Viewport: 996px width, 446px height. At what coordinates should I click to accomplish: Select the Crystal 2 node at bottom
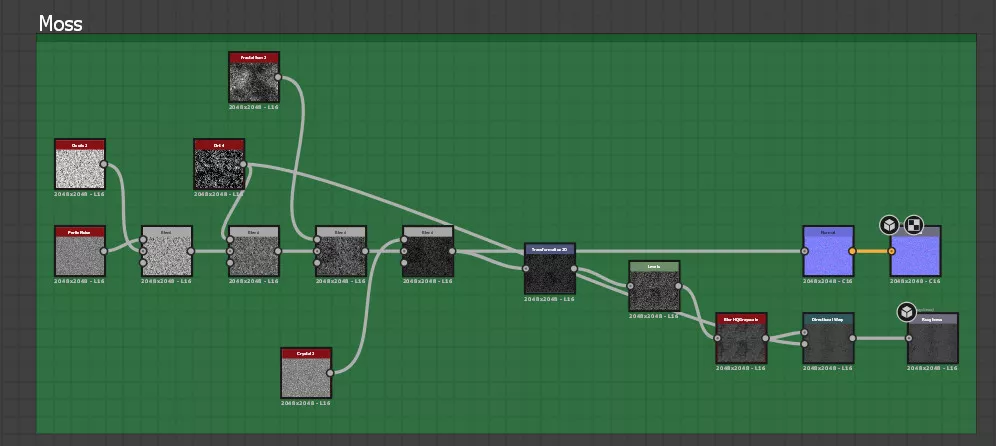tap(306, 373)
